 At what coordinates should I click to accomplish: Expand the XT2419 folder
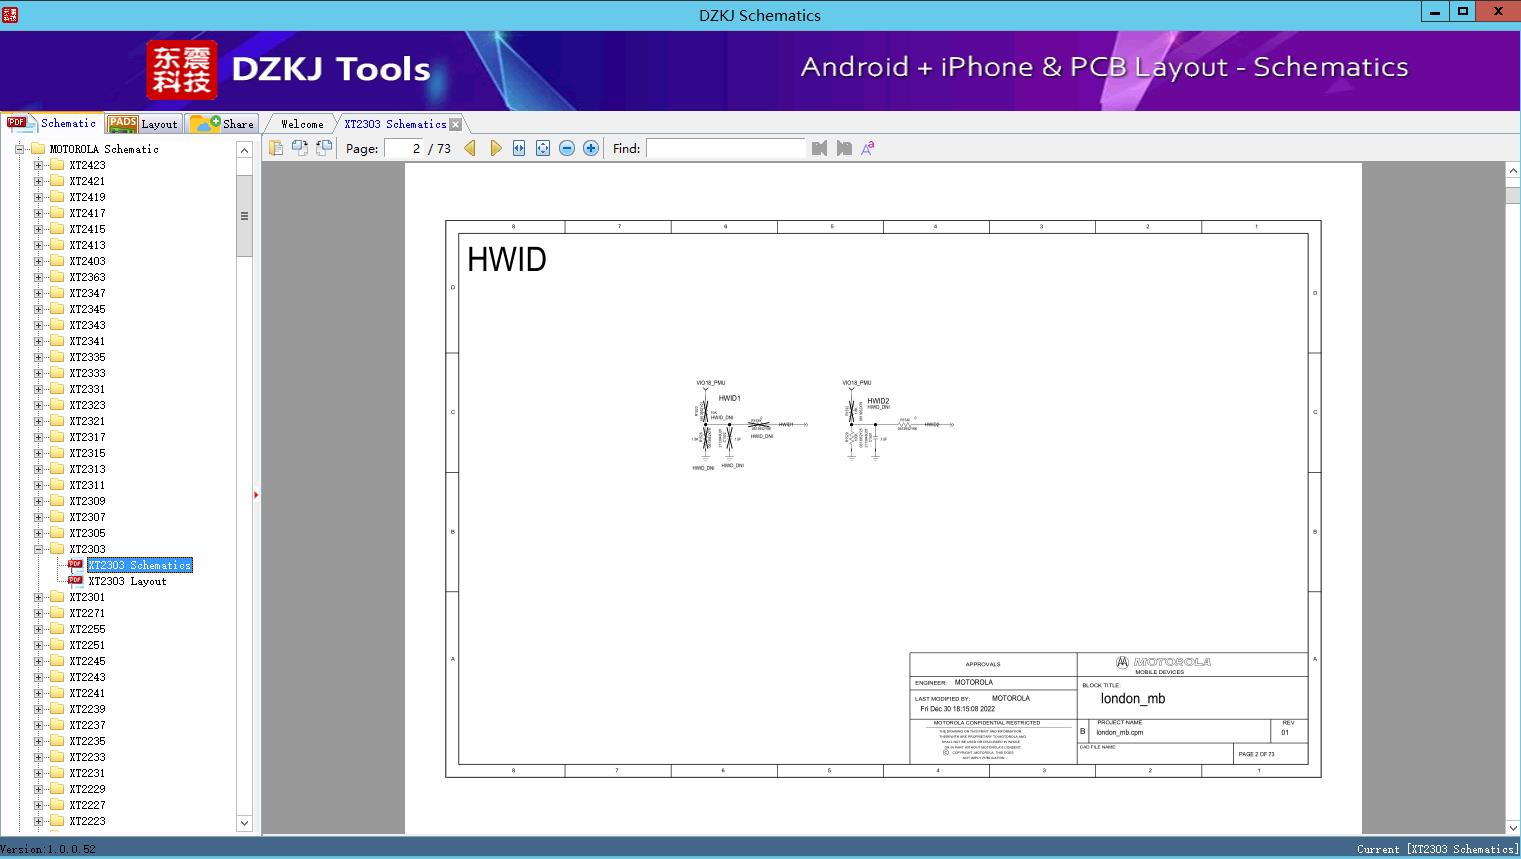38,197
